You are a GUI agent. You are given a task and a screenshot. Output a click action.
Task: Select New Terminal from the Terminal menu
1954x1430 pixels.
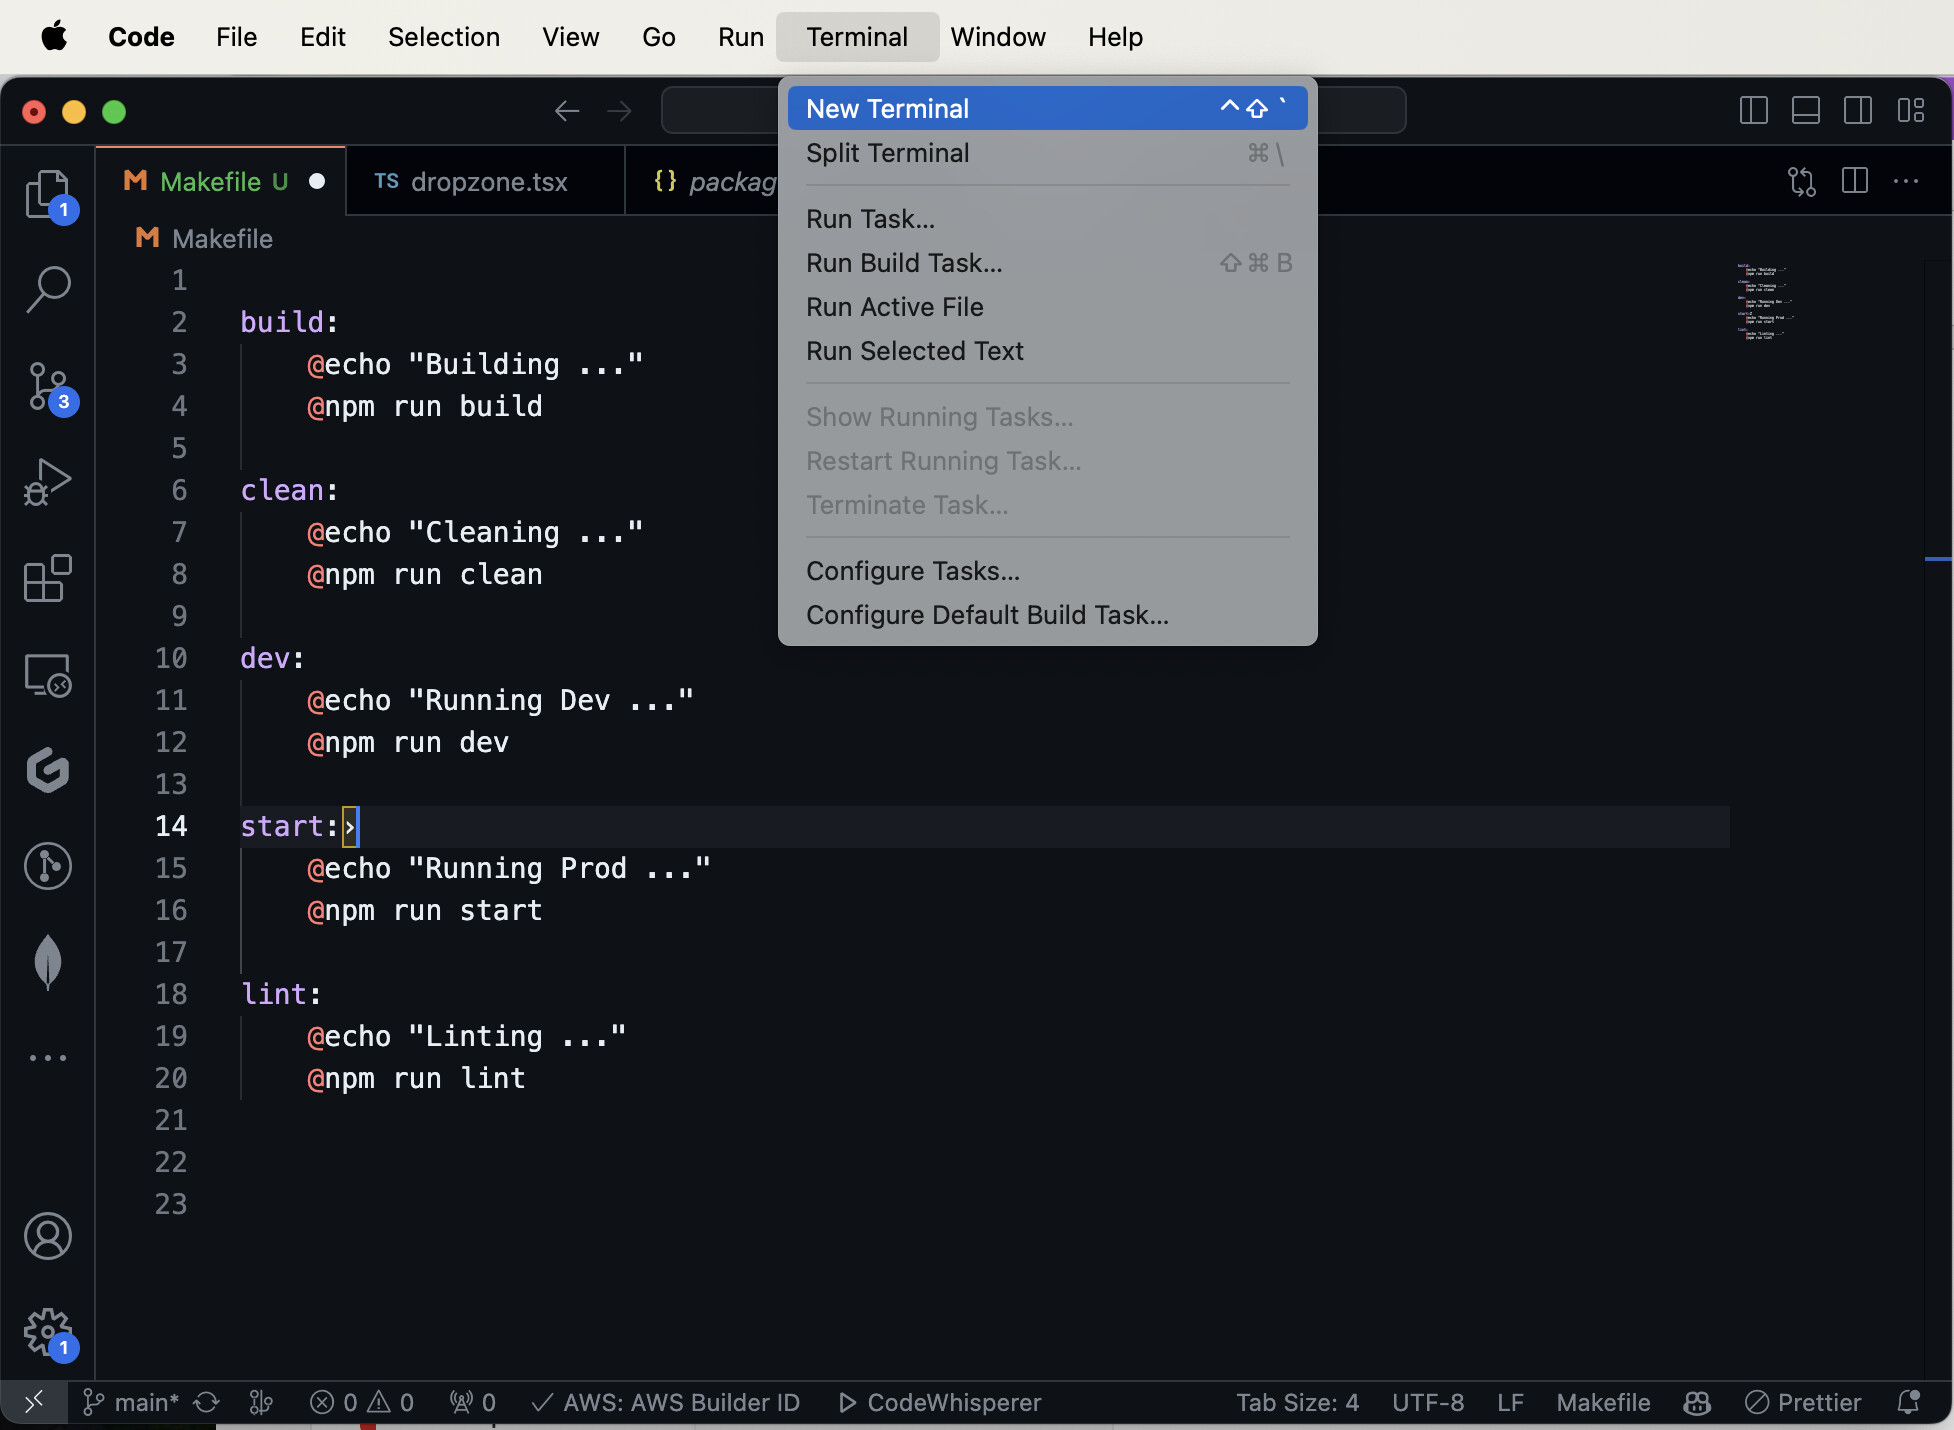click(x=1047, y=108)
